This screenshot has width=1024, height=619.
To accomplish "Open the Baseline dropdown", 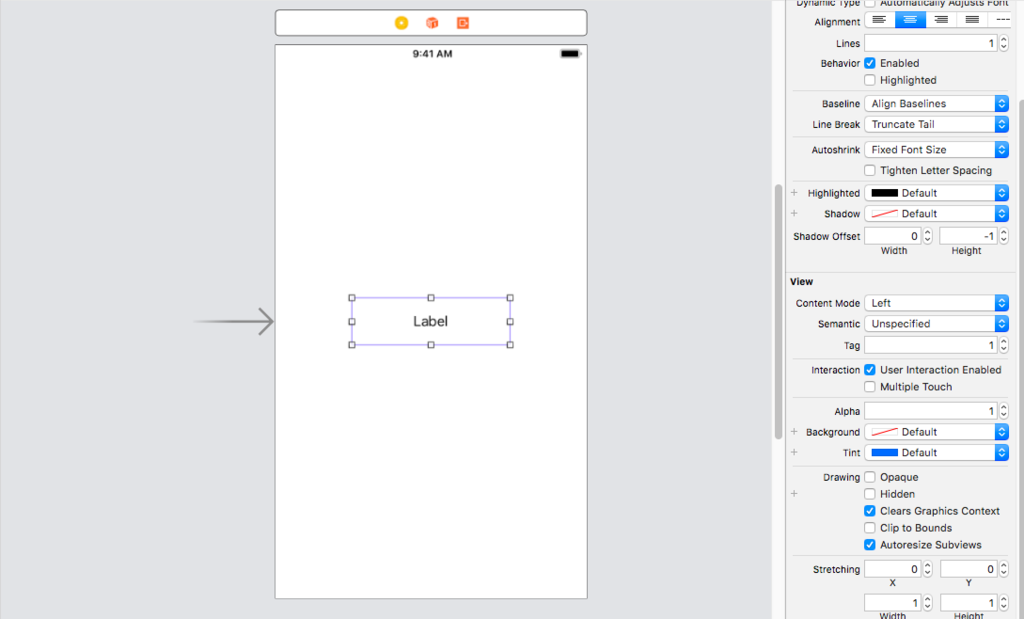I will 936,104.
